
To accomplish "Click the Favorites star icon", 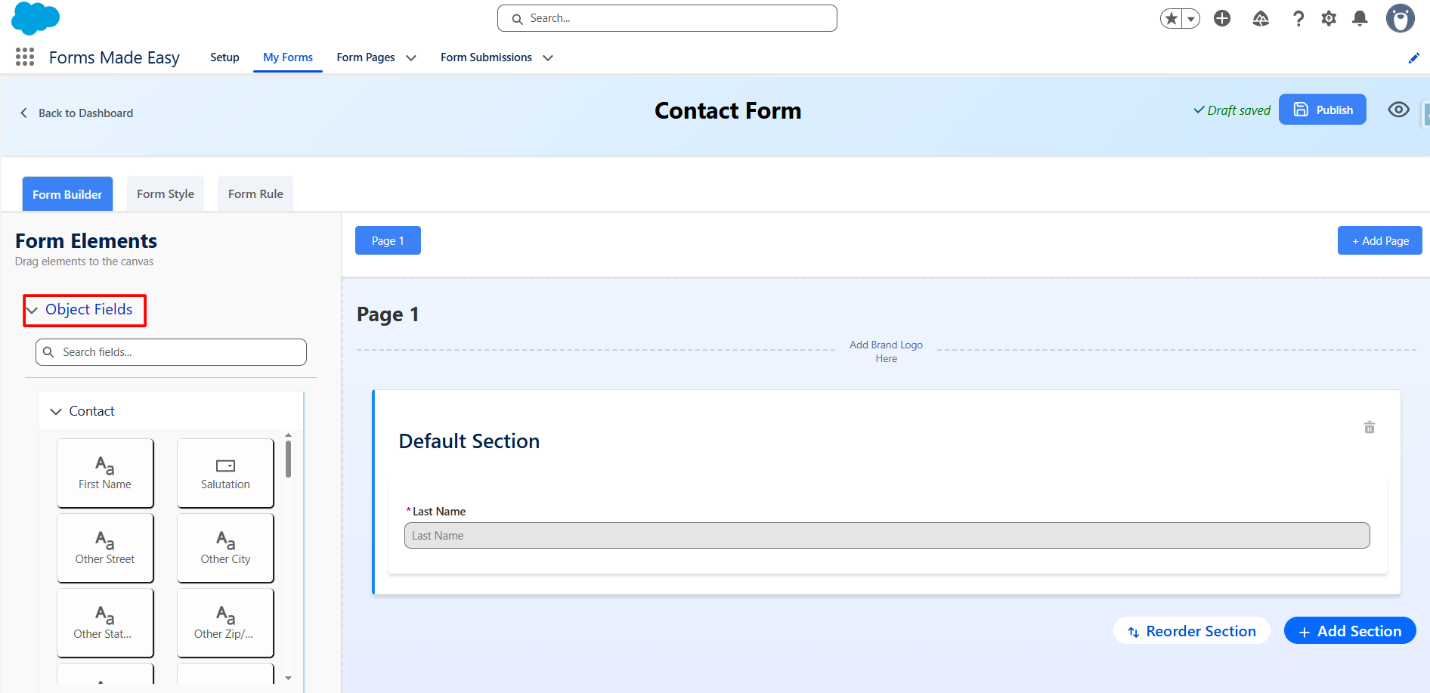I will click(1171, 18).
